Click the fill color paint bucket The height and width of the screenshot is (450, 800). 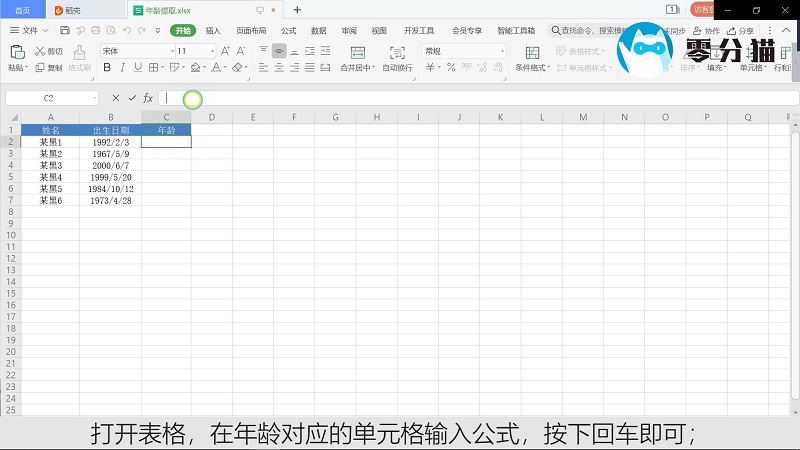pyautogui.click(x=196, y=68)
